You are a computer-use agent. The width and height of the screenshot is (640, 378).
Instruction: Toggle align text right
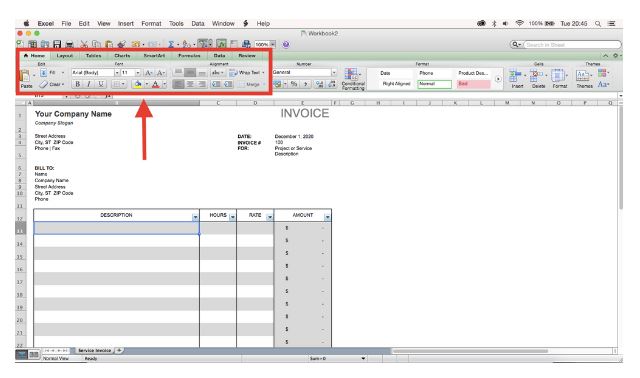point(202,84)
